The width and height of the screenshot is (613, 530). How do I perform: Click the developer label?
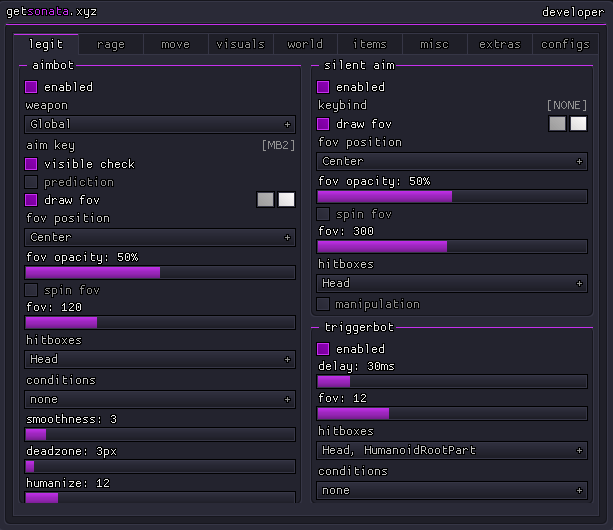click(x=573, y=12)
